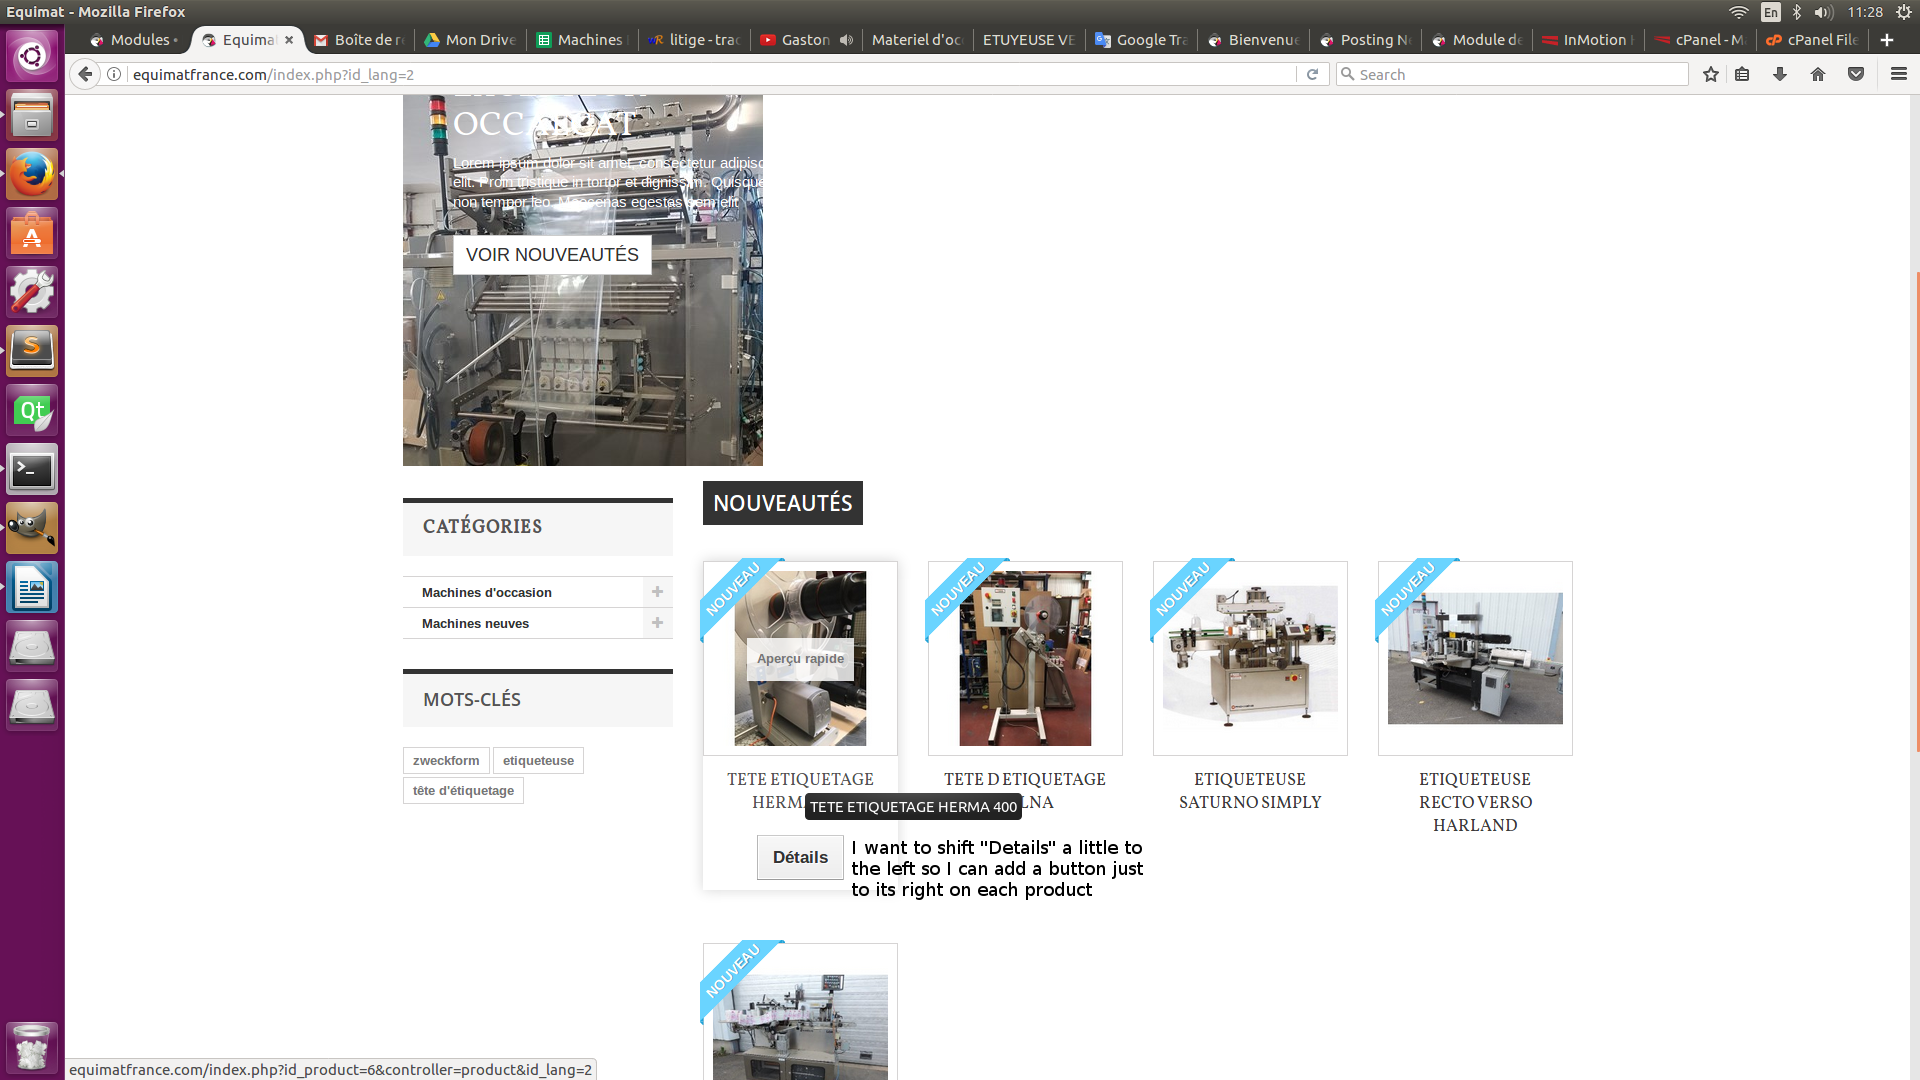The image size is (1920, 1080).
Task: Expand Machines neuves category
Action: (657, 623)
